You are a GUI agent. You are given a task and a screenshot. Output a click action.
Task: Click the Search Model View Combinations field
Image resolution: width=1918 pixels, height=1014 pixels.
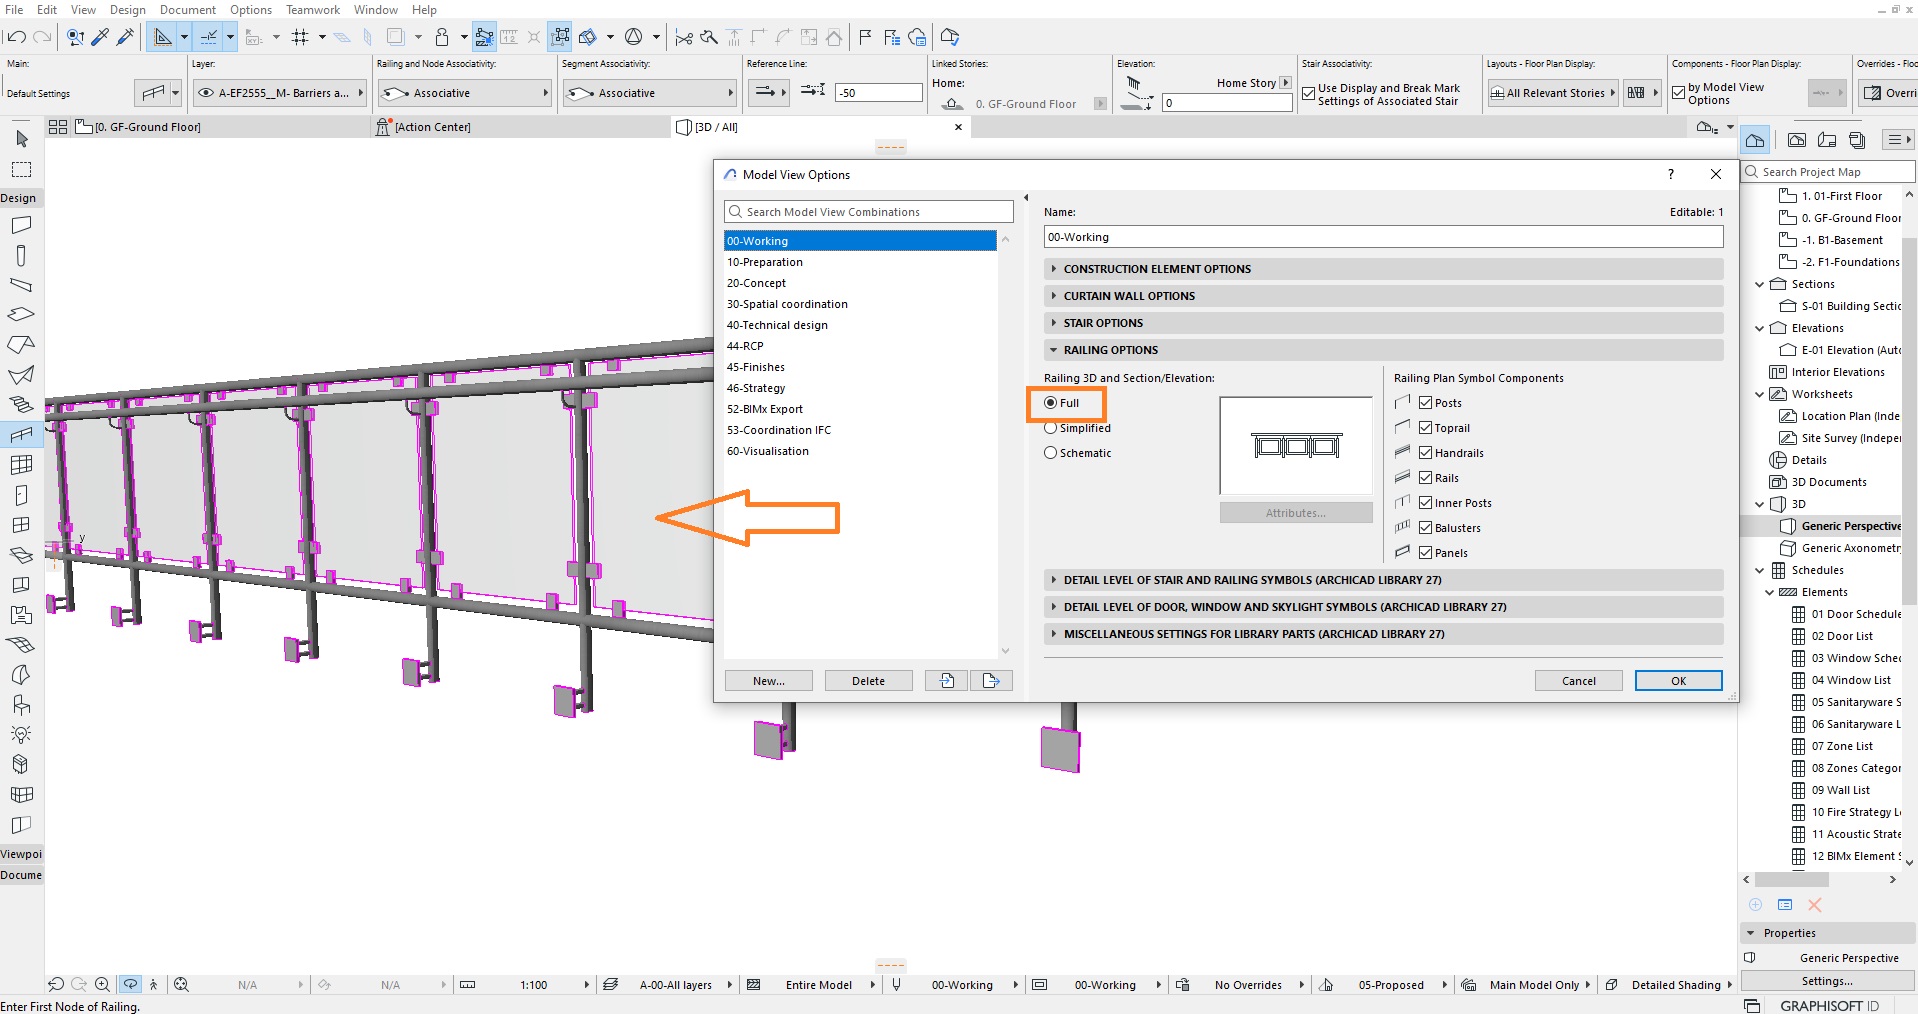(868, 211)
